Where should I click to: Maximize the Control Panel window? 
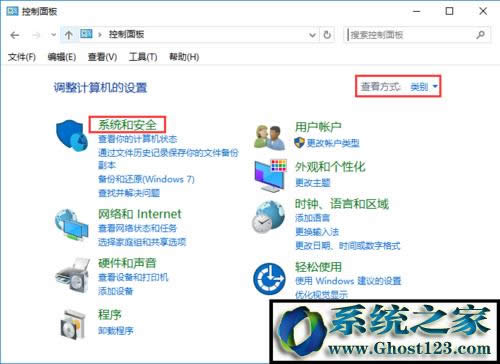(449, 11)
